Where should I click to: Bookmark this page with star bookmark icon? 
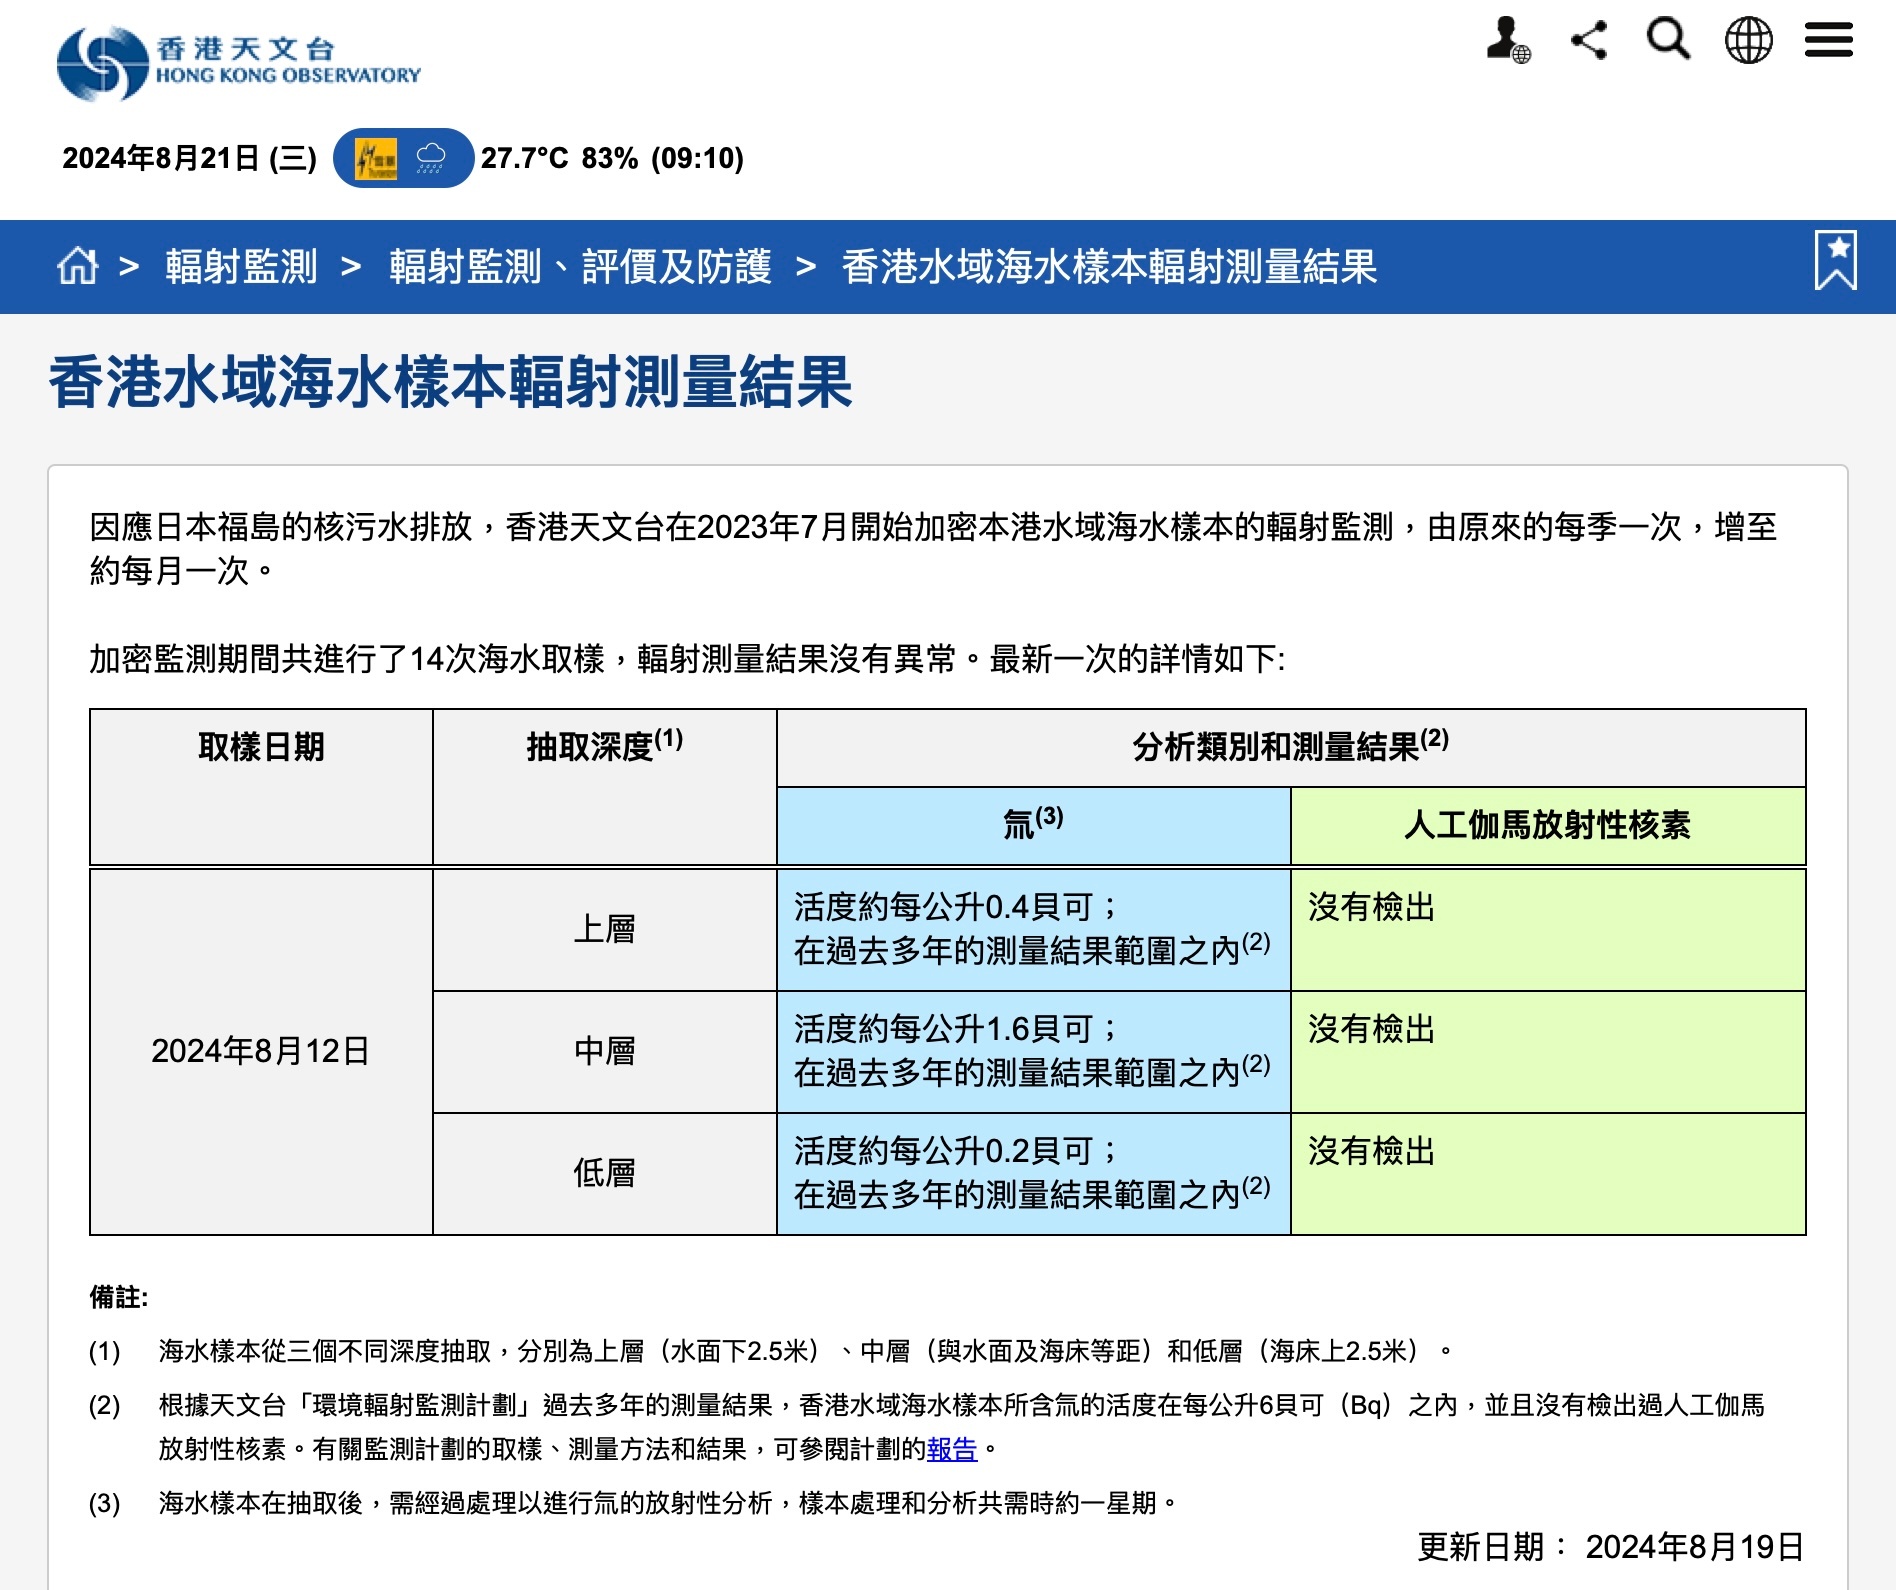click(x=1836, y=260)
